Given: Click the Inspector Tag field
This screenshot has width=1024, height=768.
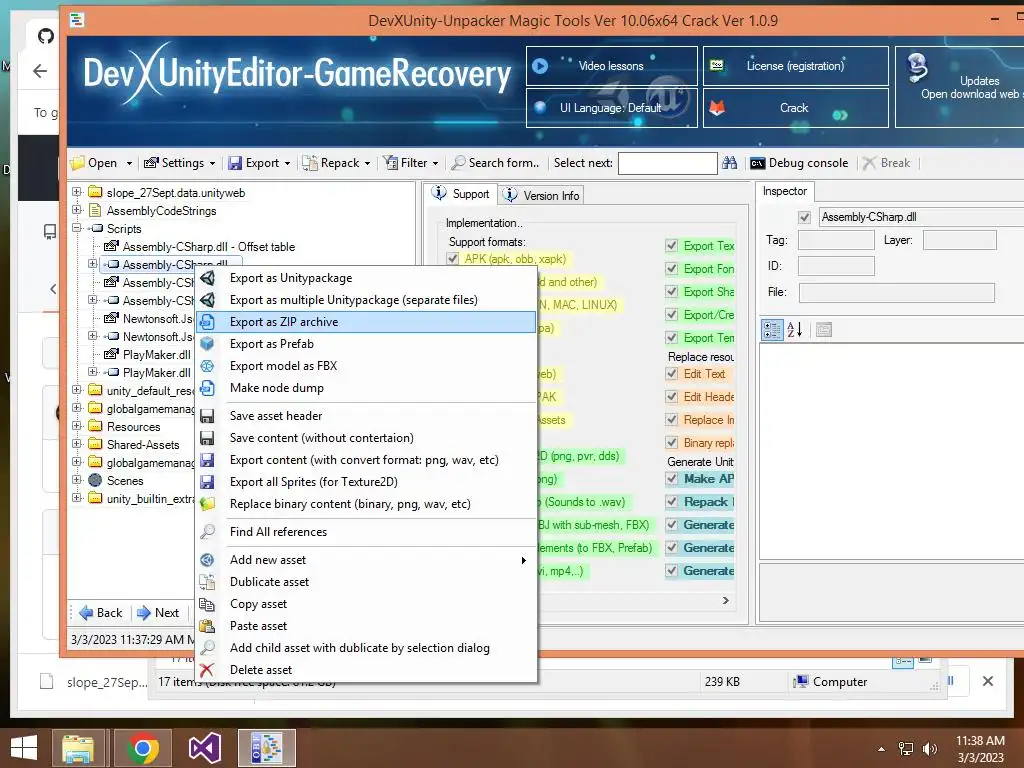Looking at the screenshot, I should [836, 240].
